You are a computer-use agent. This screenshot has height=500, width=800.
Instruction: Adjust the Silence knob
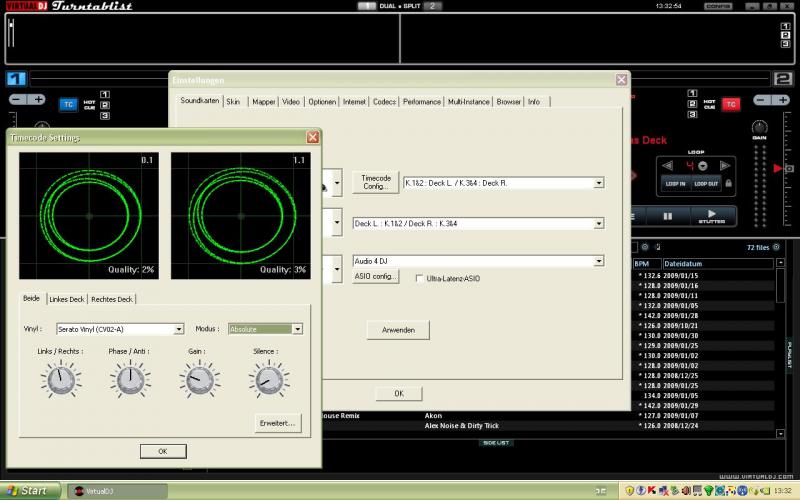pos(269,380)
